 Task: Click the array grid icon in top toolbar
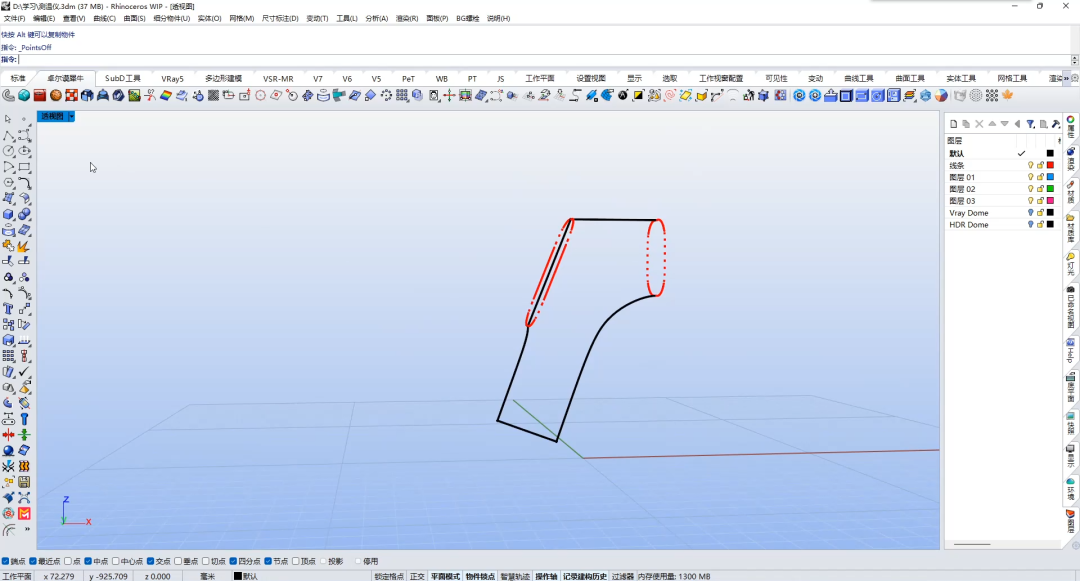click(402, 96)
